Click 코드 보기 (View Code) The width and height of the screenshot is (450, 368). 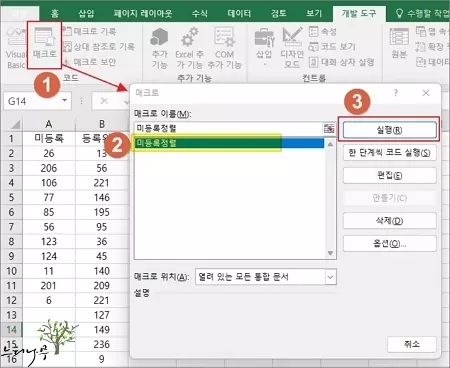332,47
